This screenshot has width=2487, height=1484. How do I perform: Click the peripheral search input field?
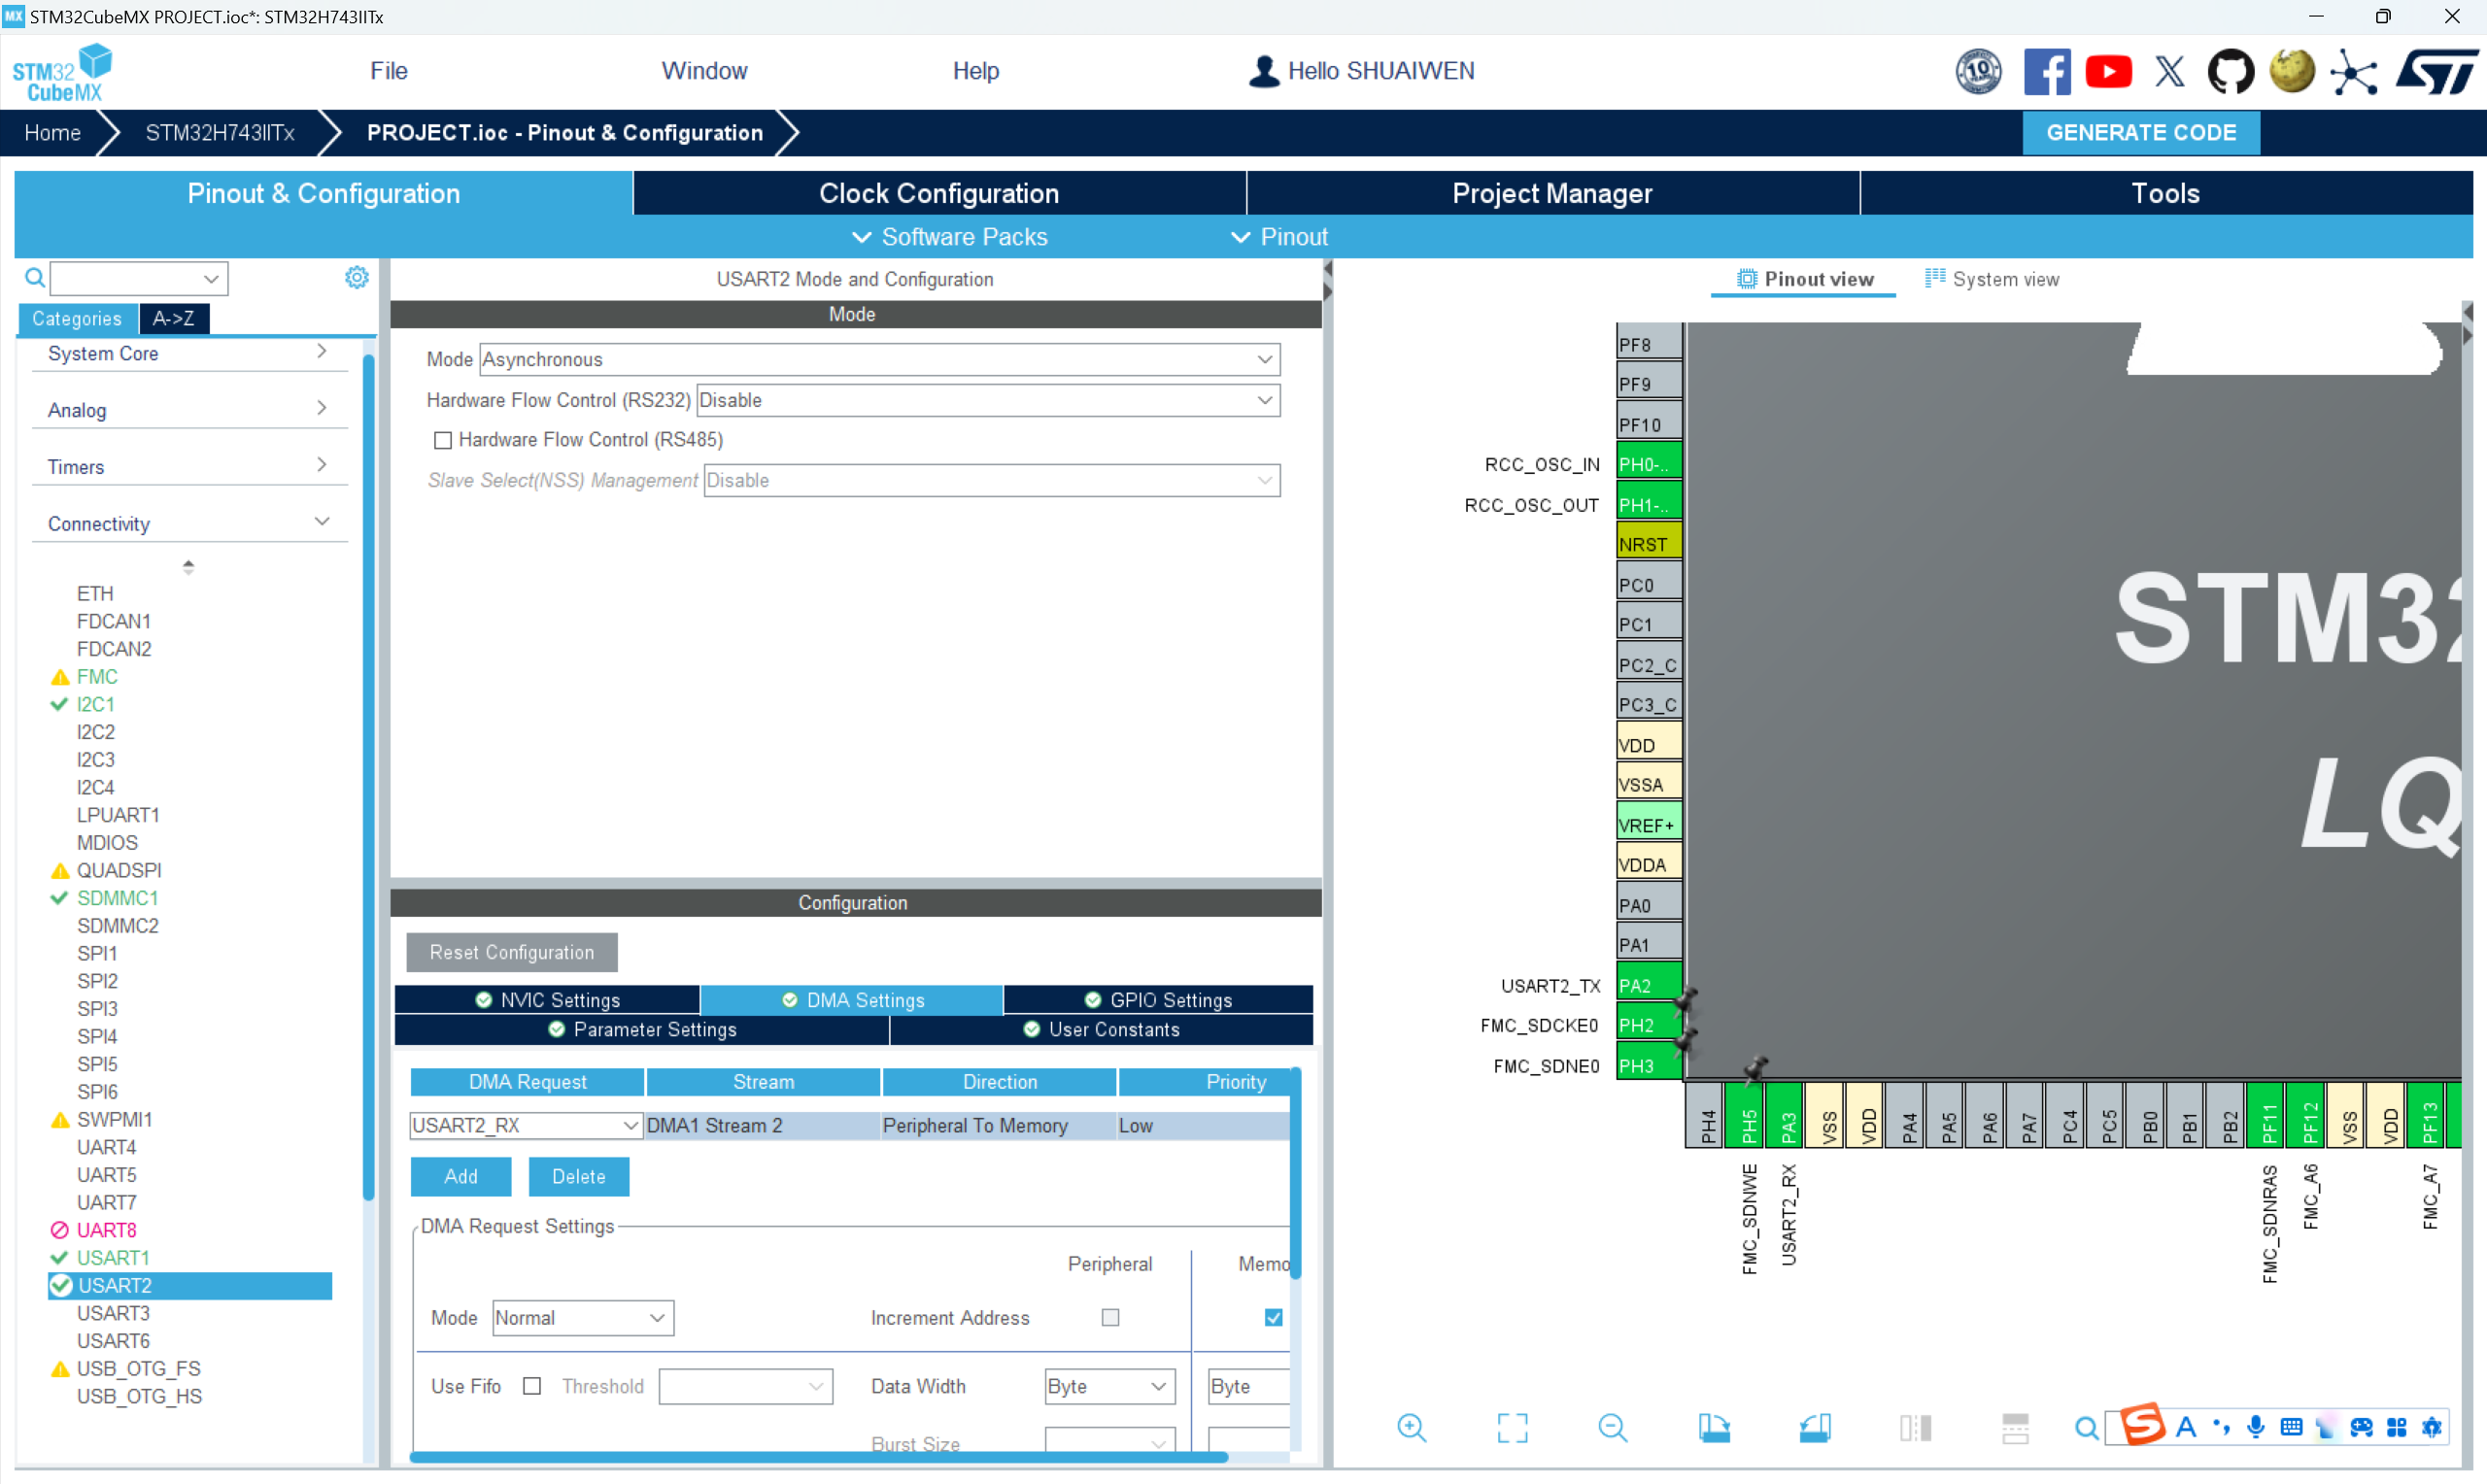pos(139,278)
